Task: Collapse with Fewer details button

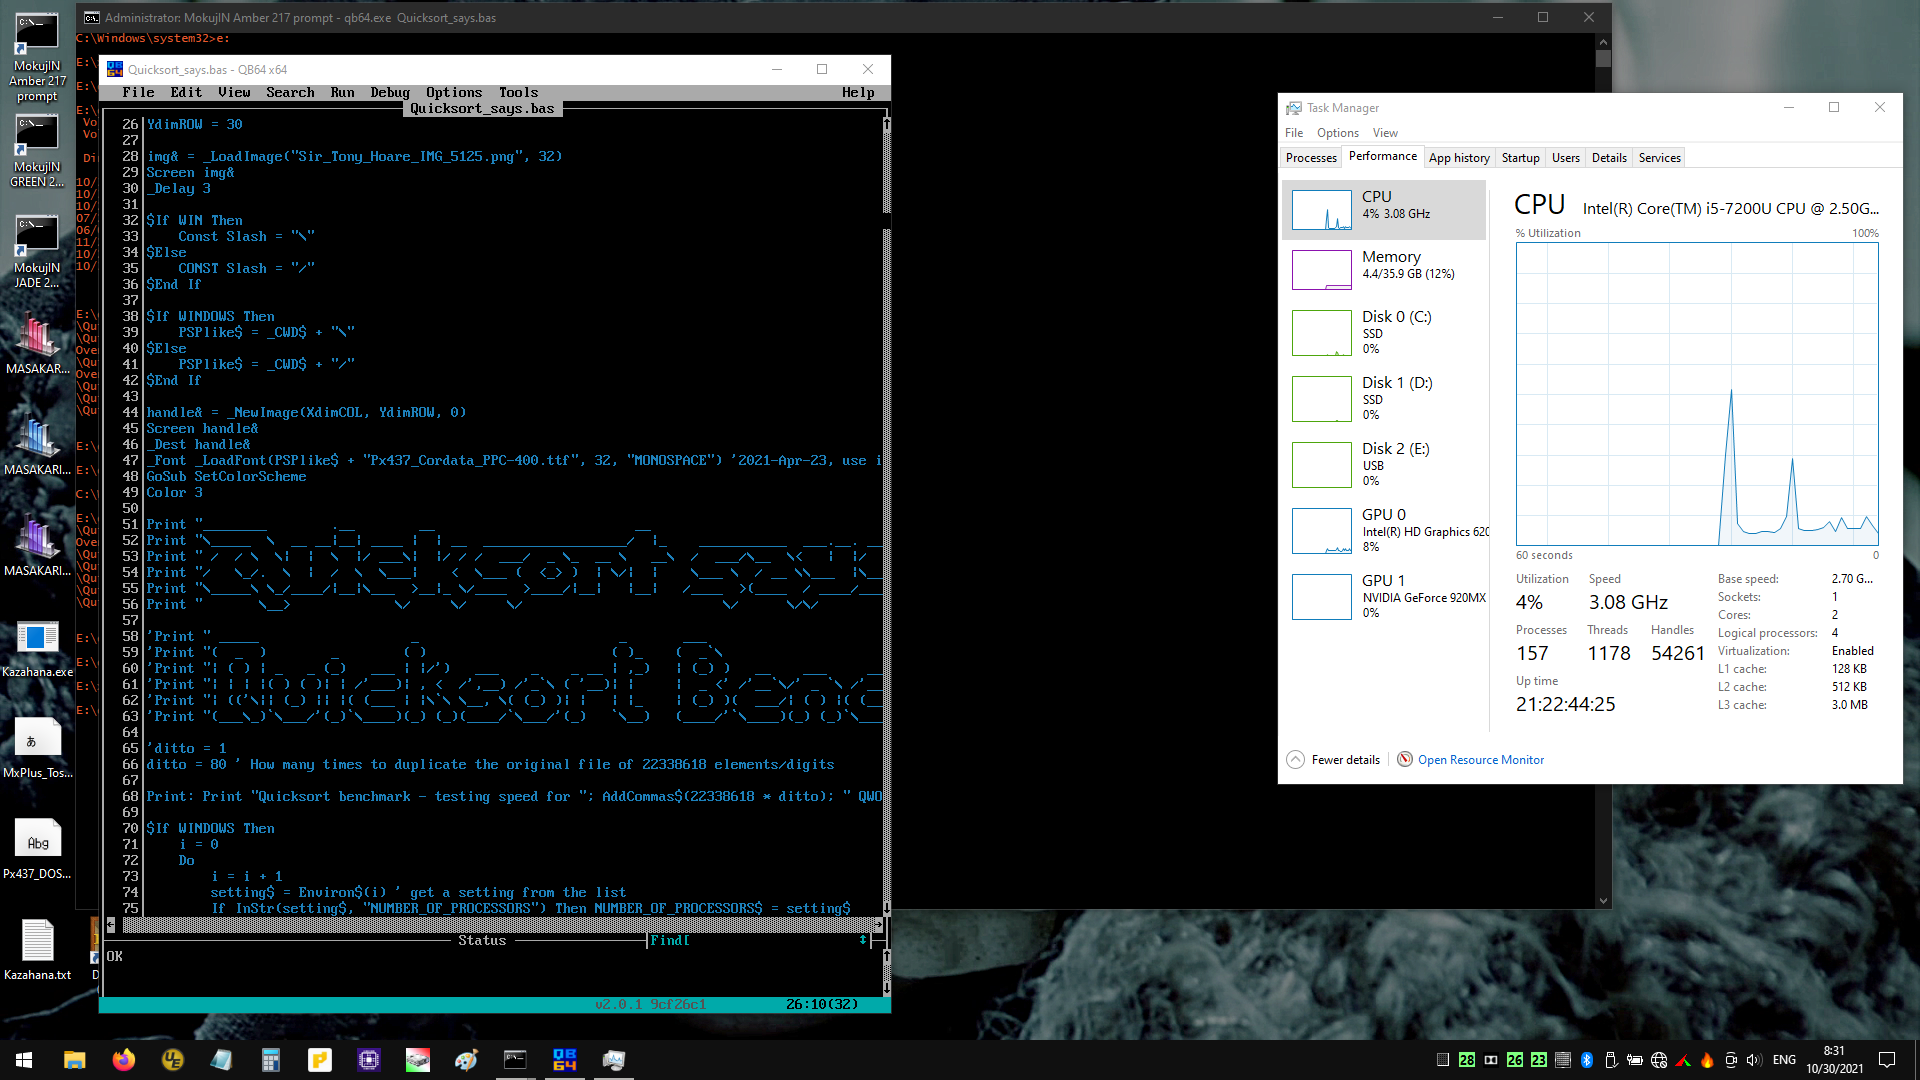Action: [1333, 760]
